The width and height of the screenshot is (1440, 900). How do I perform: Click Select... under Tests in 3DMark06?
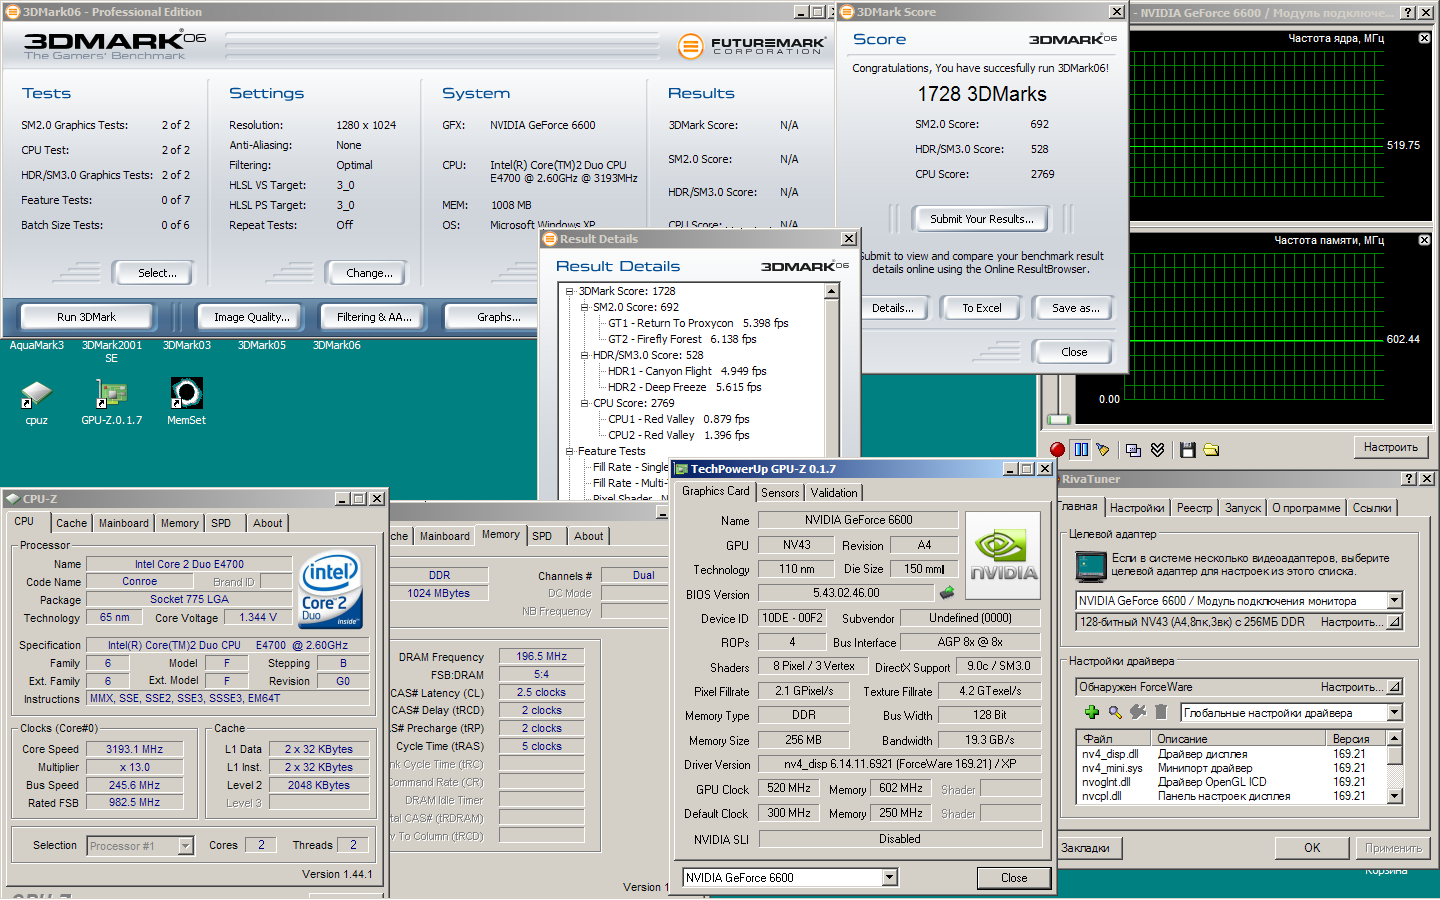[157, 273]
